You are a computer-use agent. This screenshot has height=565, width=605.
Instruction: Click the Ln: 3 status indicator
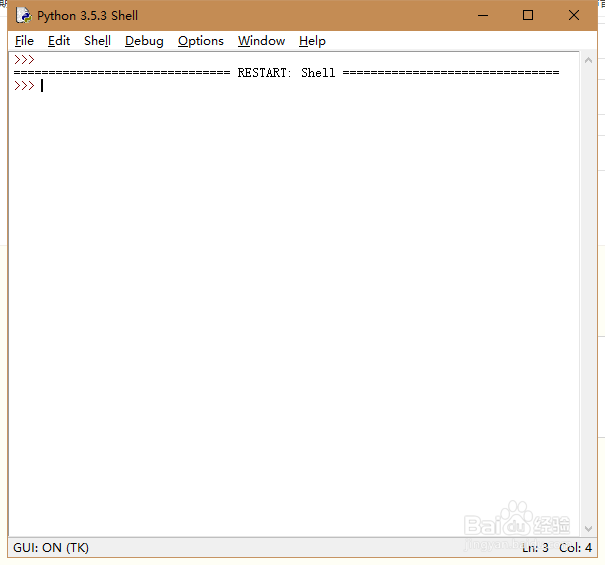point(535,548)
